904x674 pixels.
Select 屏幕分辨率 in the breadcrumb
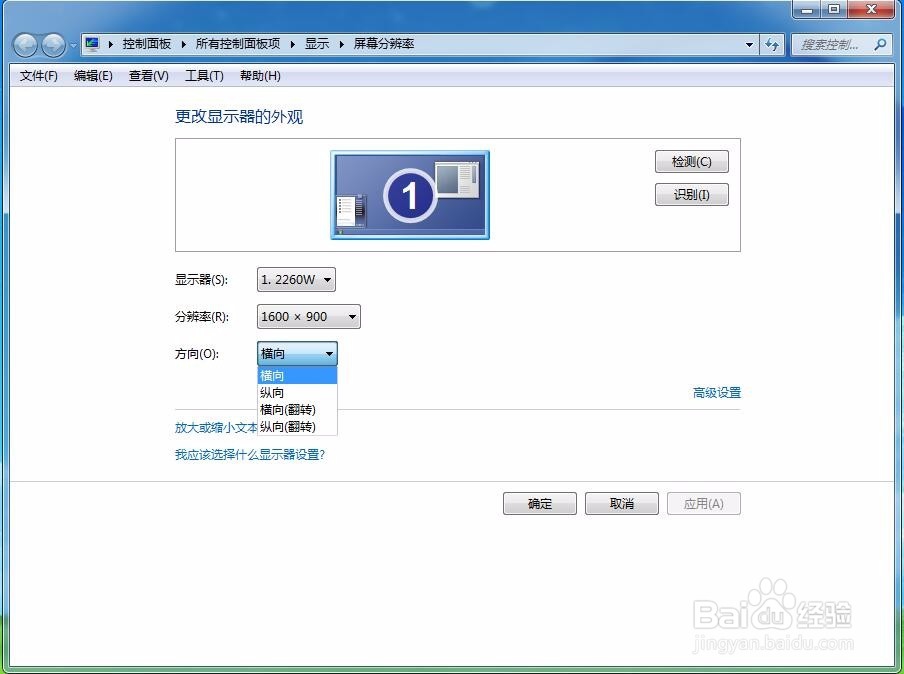tap(383, 44)
